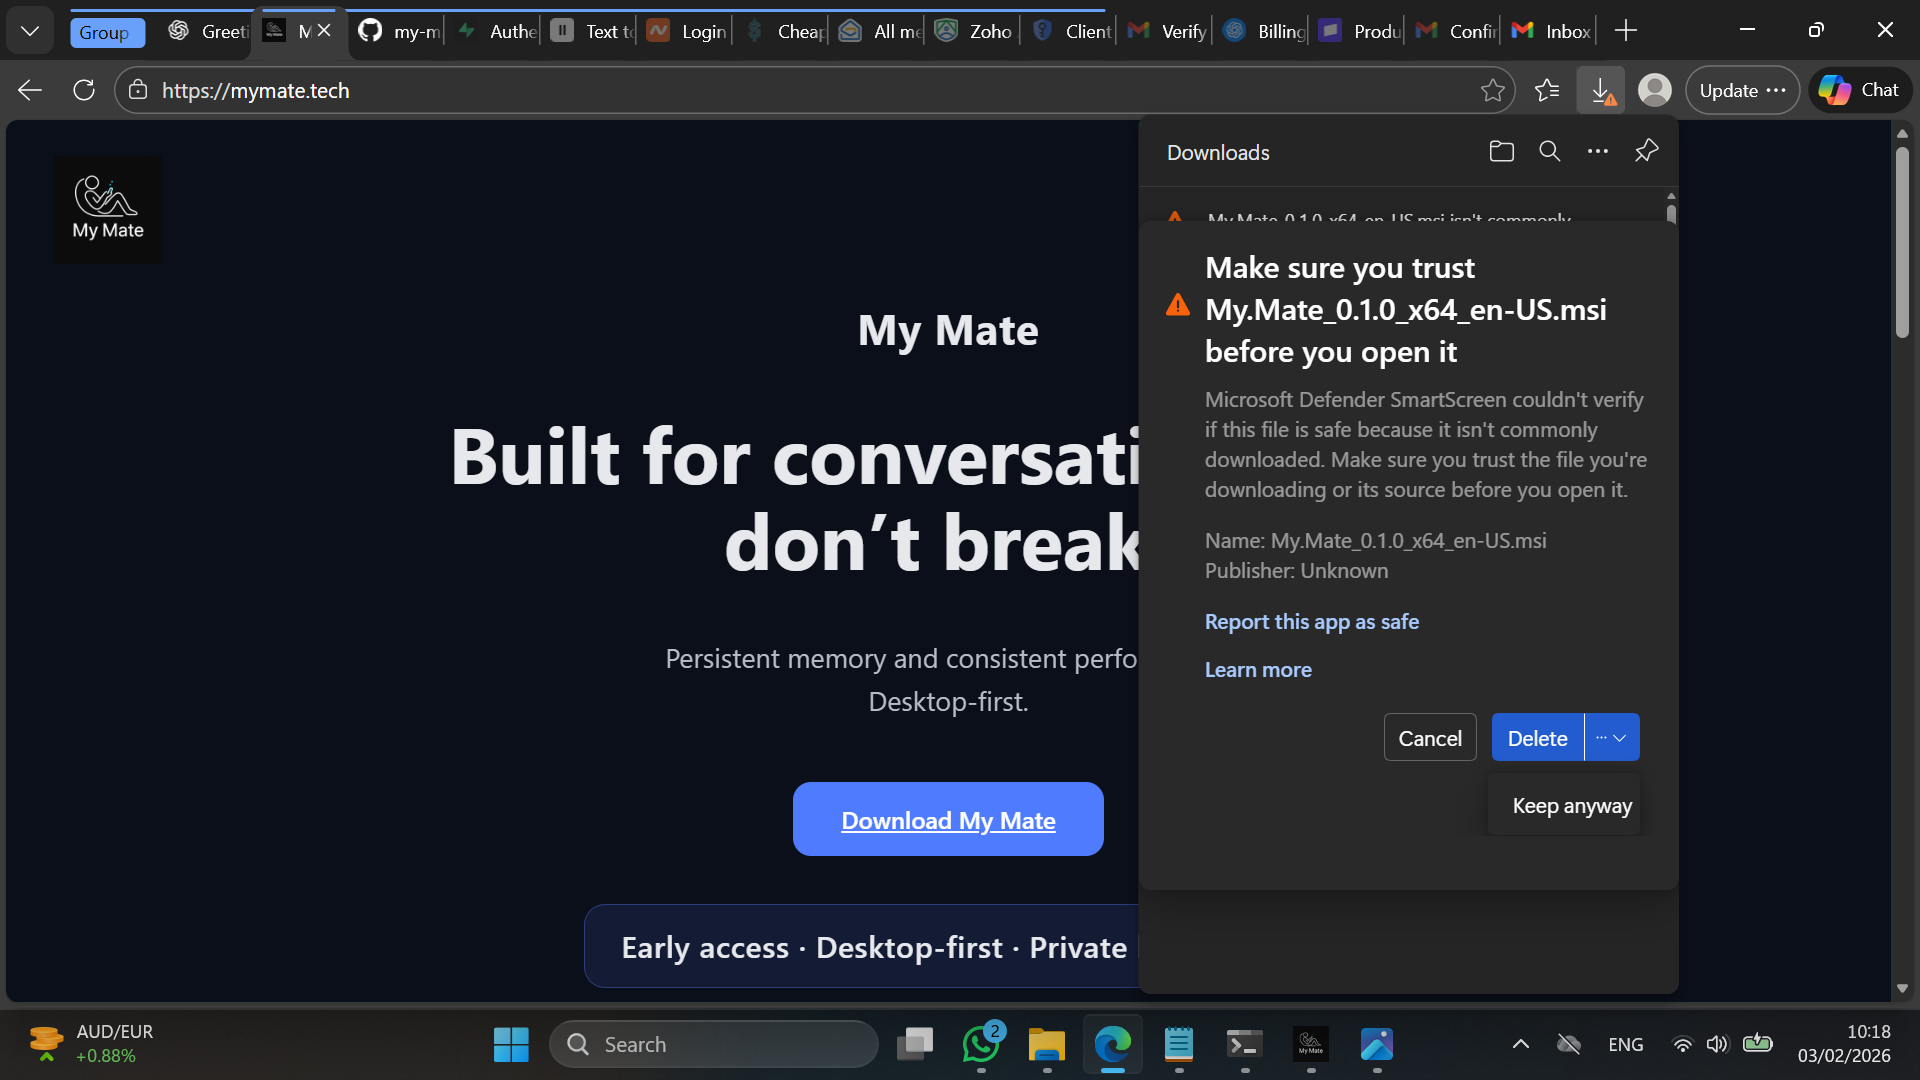Click the Delete button
Screen dimensions: 1920x1080
pos(1537,738)
